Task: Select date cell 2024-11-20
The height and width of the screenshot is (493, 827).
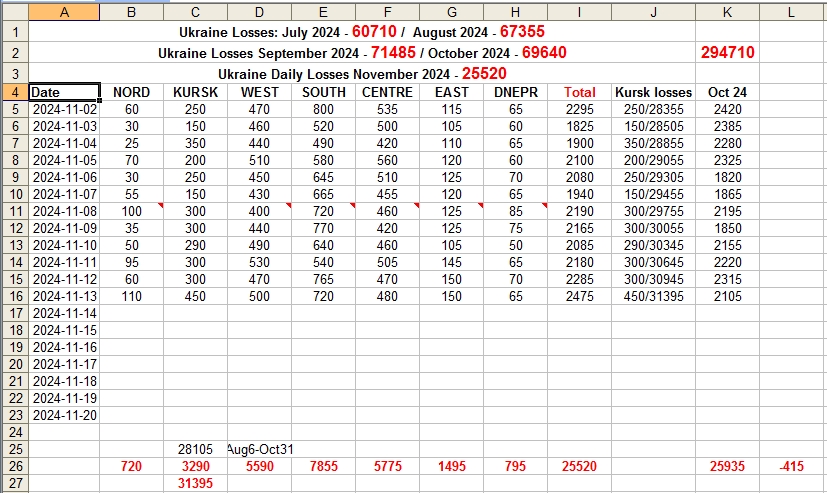Action: [x=64, y=415]
